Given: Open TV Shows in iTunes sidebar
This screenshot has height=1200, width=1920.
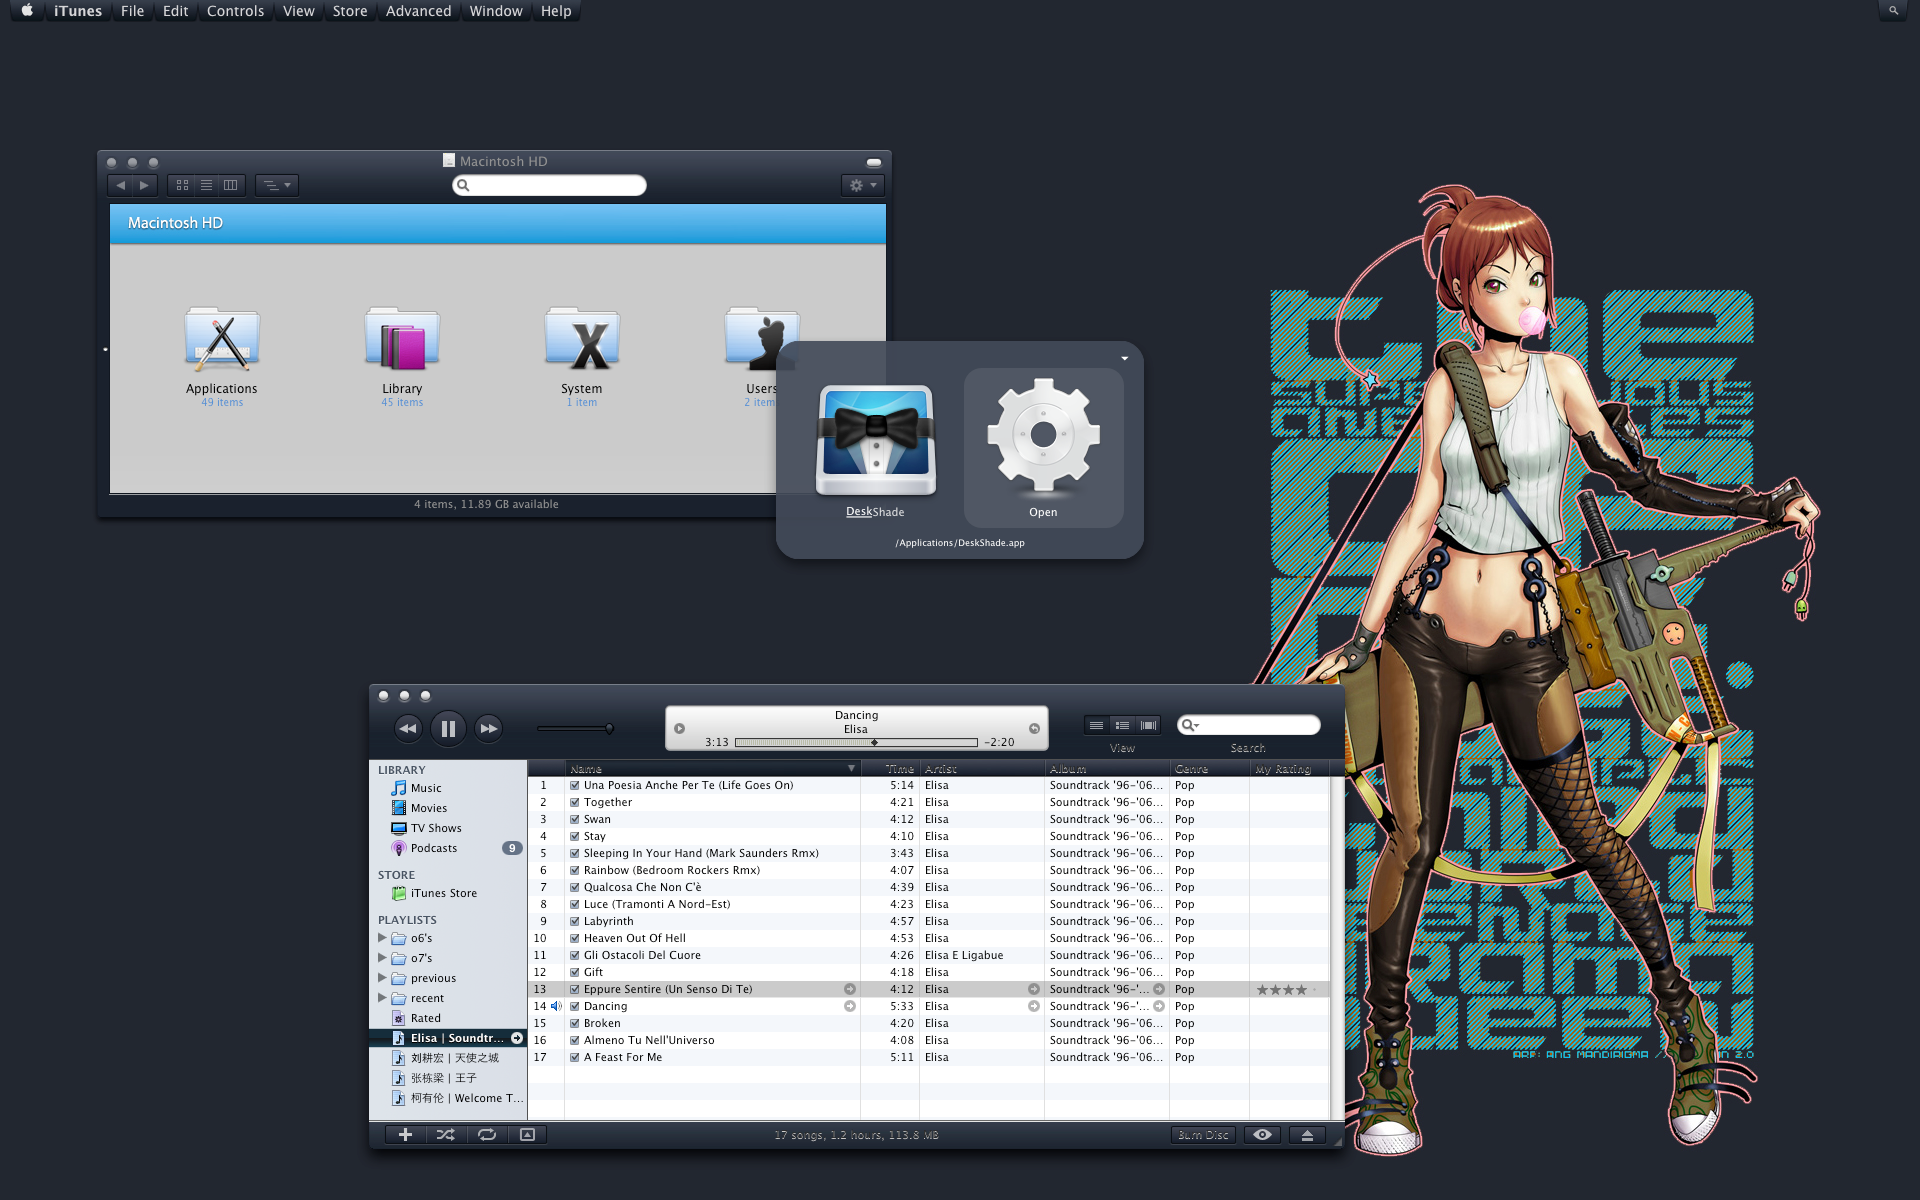Looking at the screenshot, I should (x=435, y=828).
